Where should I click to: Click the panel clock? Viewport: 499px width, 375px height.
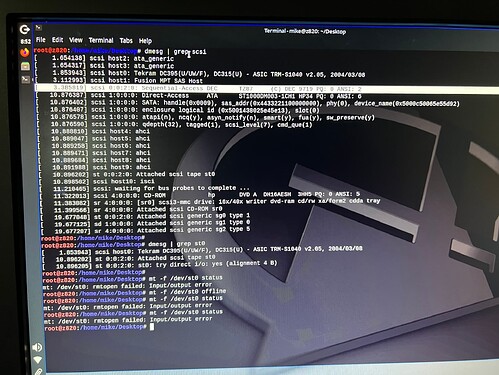[26, 41]
